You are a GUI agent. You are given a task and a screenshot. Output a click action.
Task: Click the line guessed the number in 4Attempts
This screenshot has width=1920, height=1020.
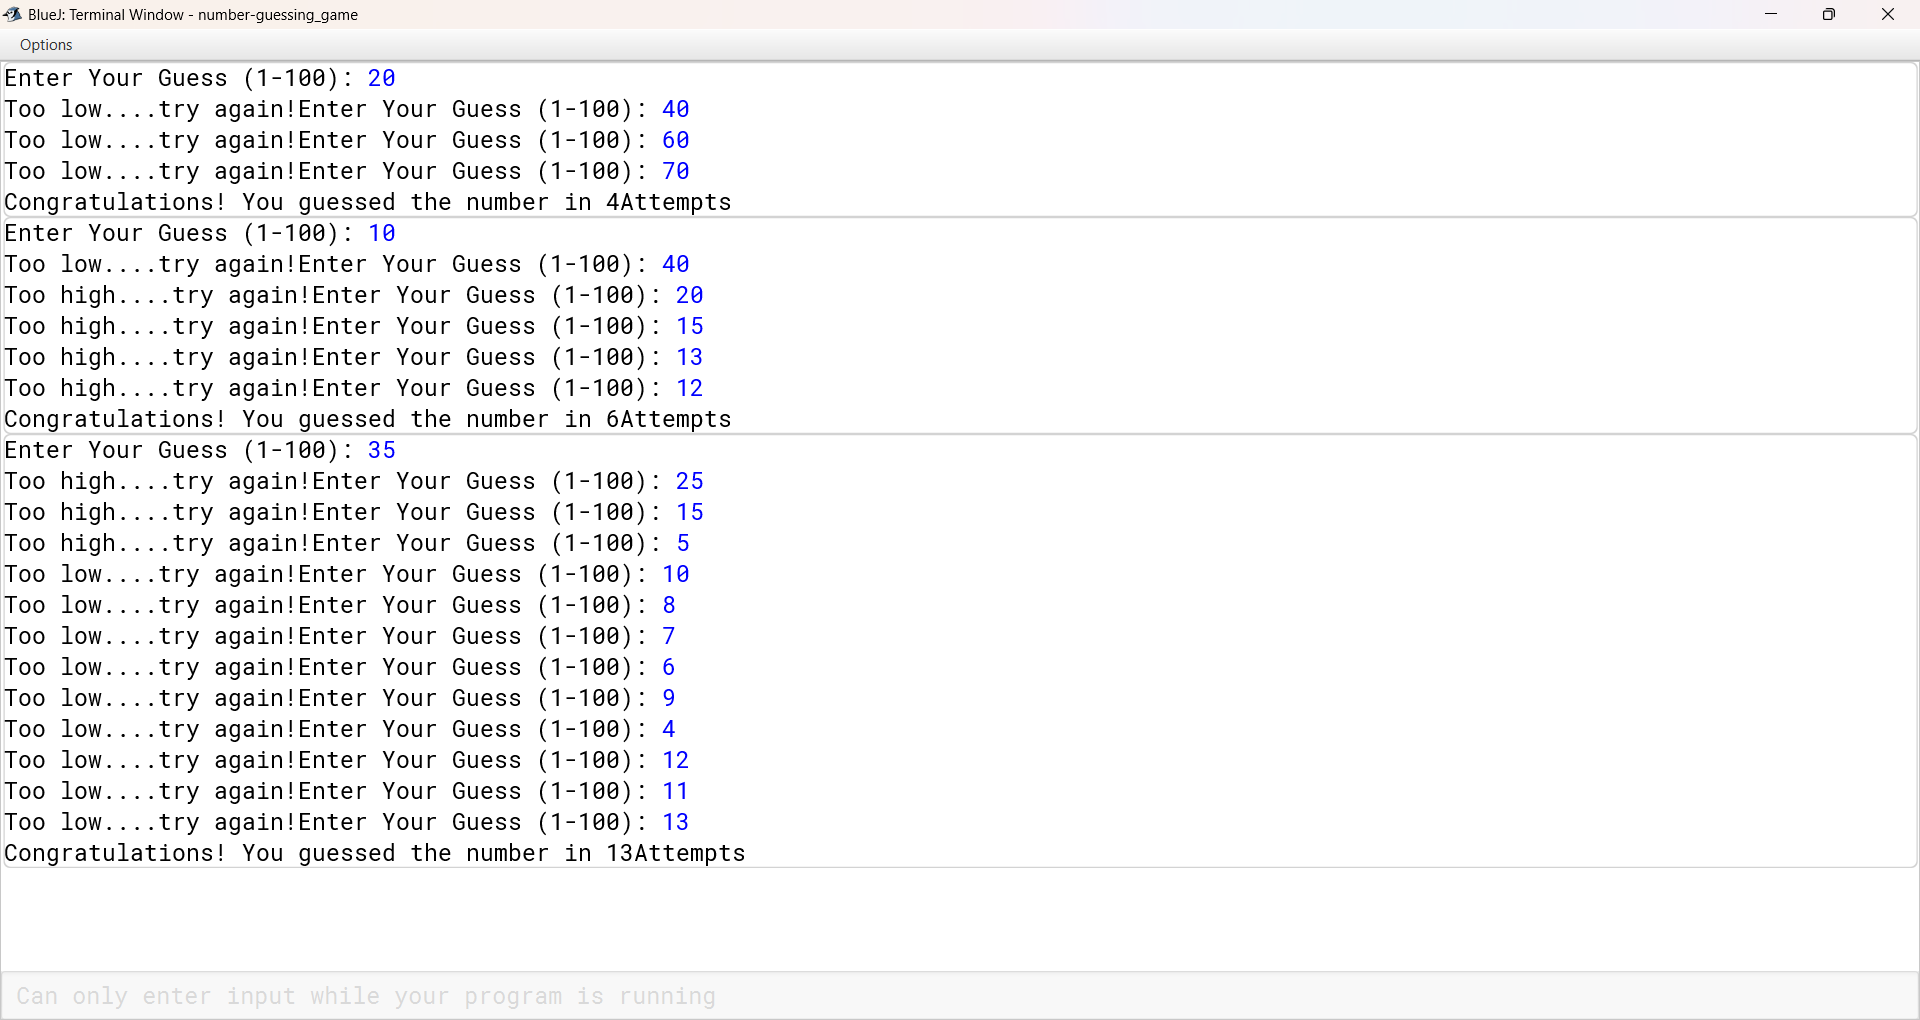tap(367, 202)
